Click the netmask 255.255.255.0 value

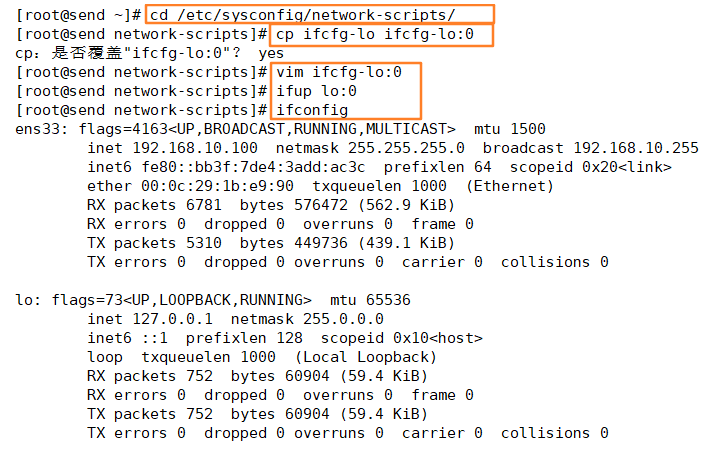coord(406,148)
